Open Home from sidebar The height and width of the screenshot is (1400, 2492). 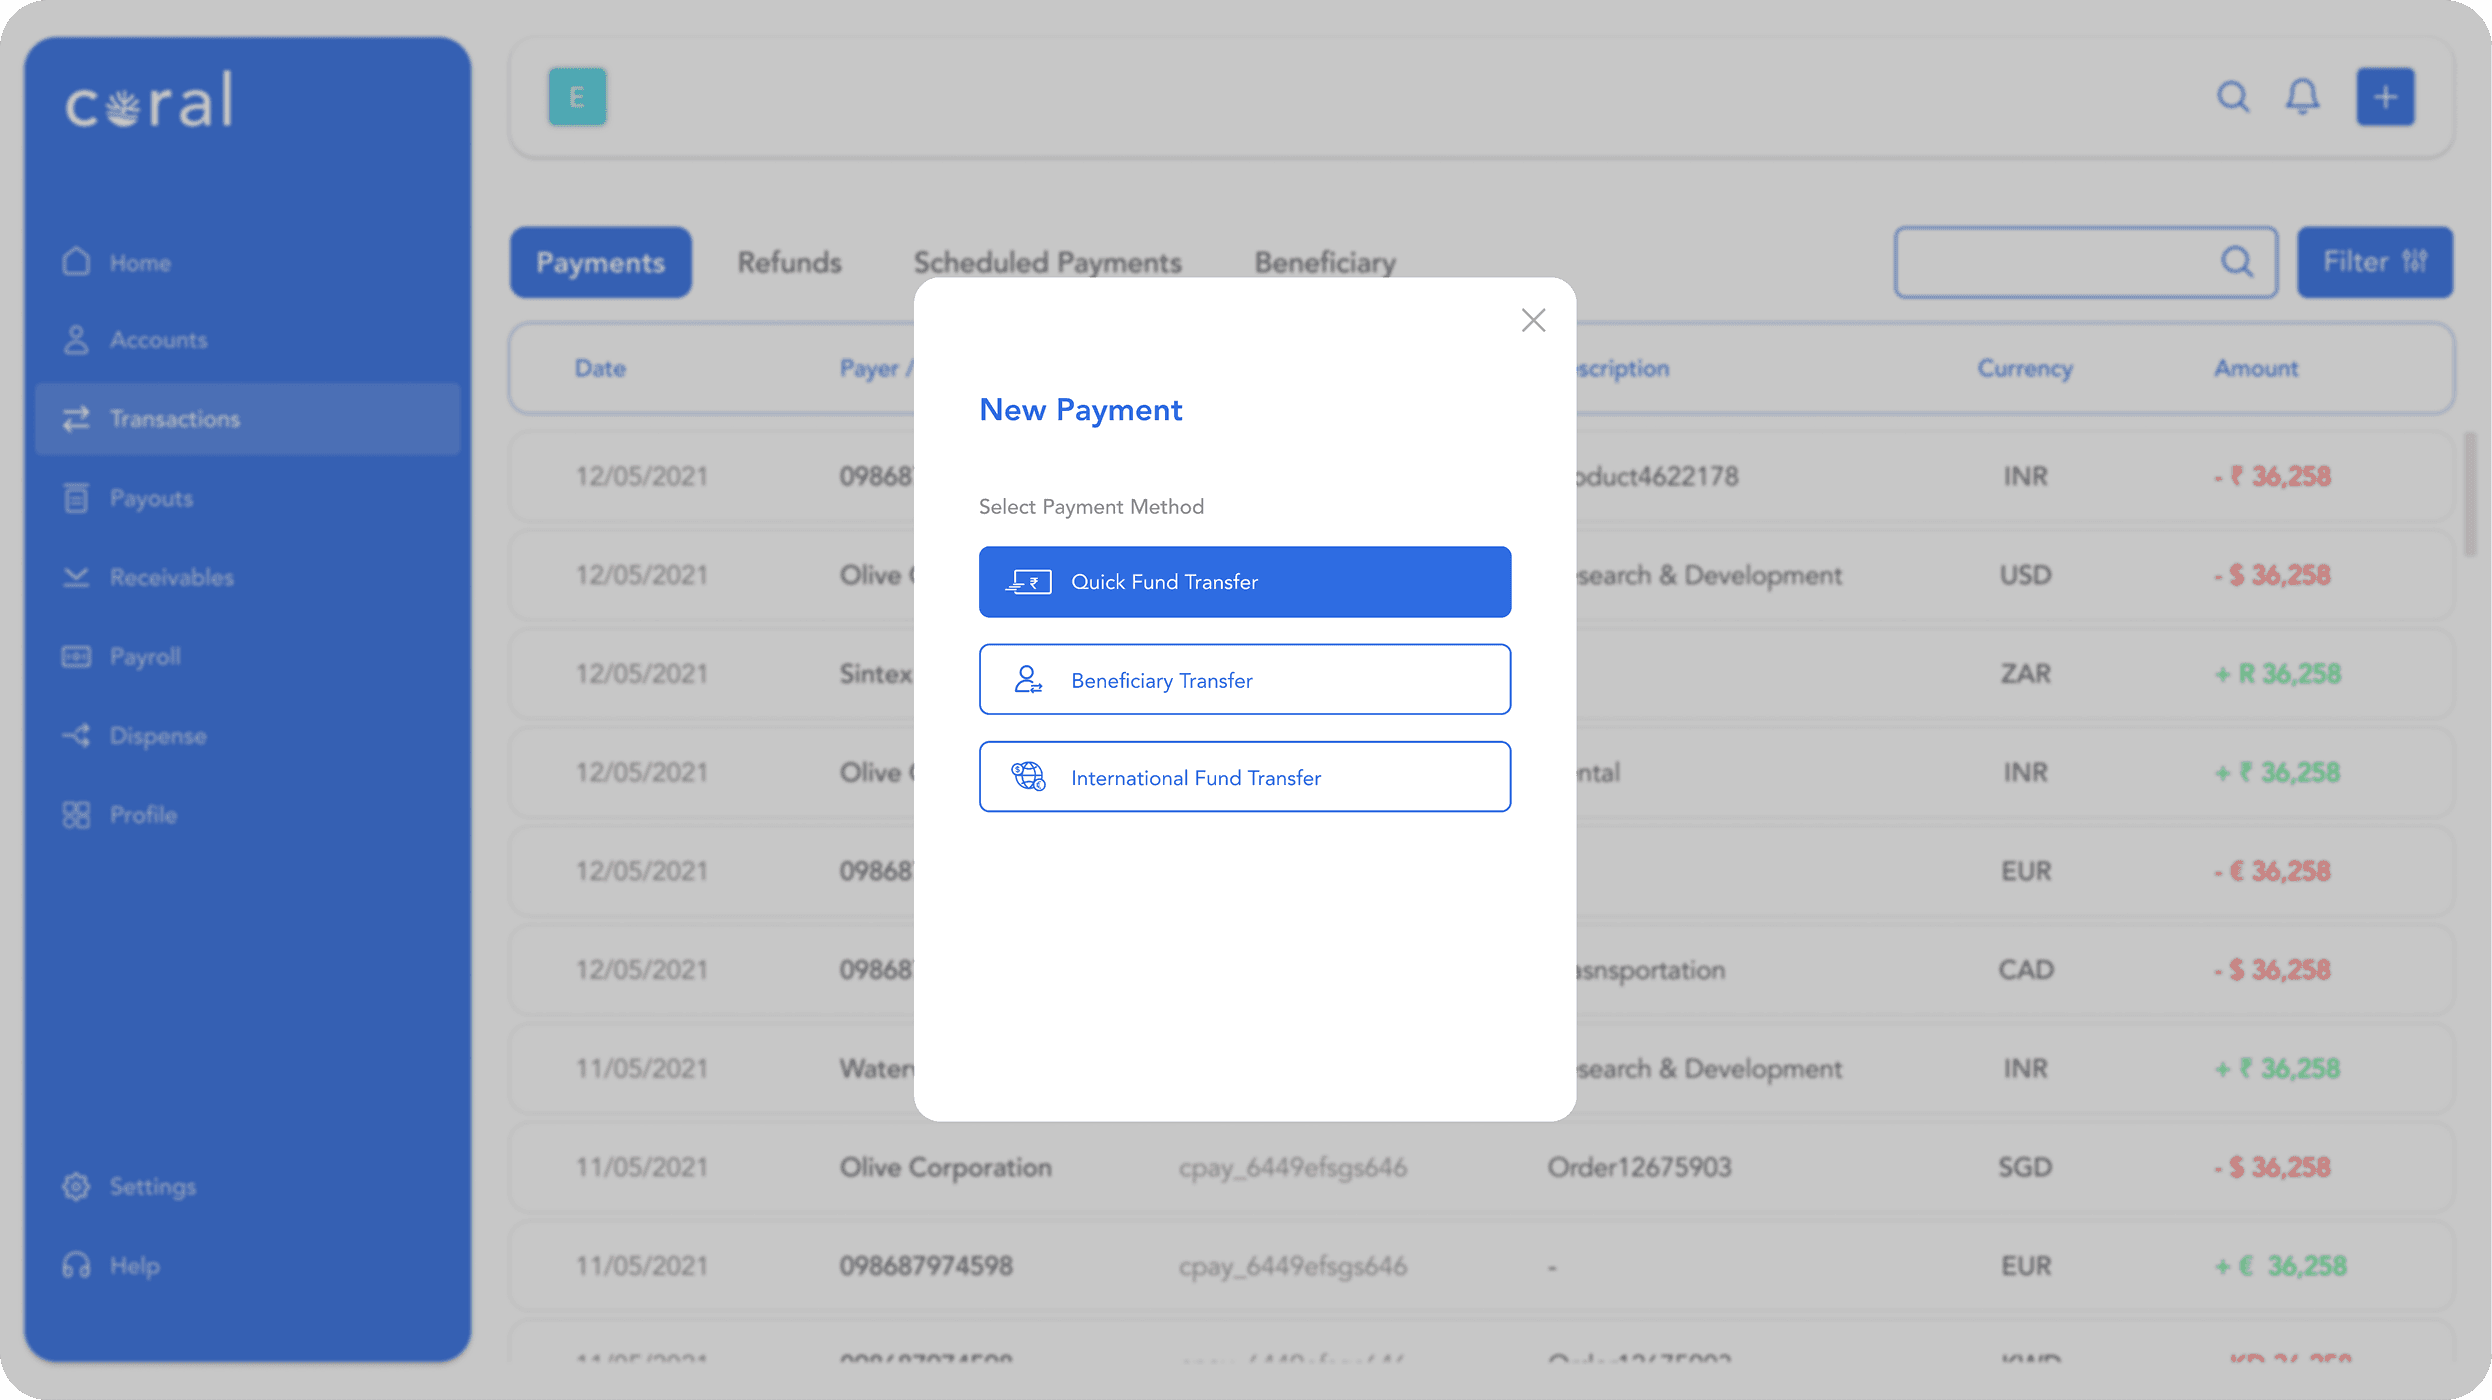140,263
